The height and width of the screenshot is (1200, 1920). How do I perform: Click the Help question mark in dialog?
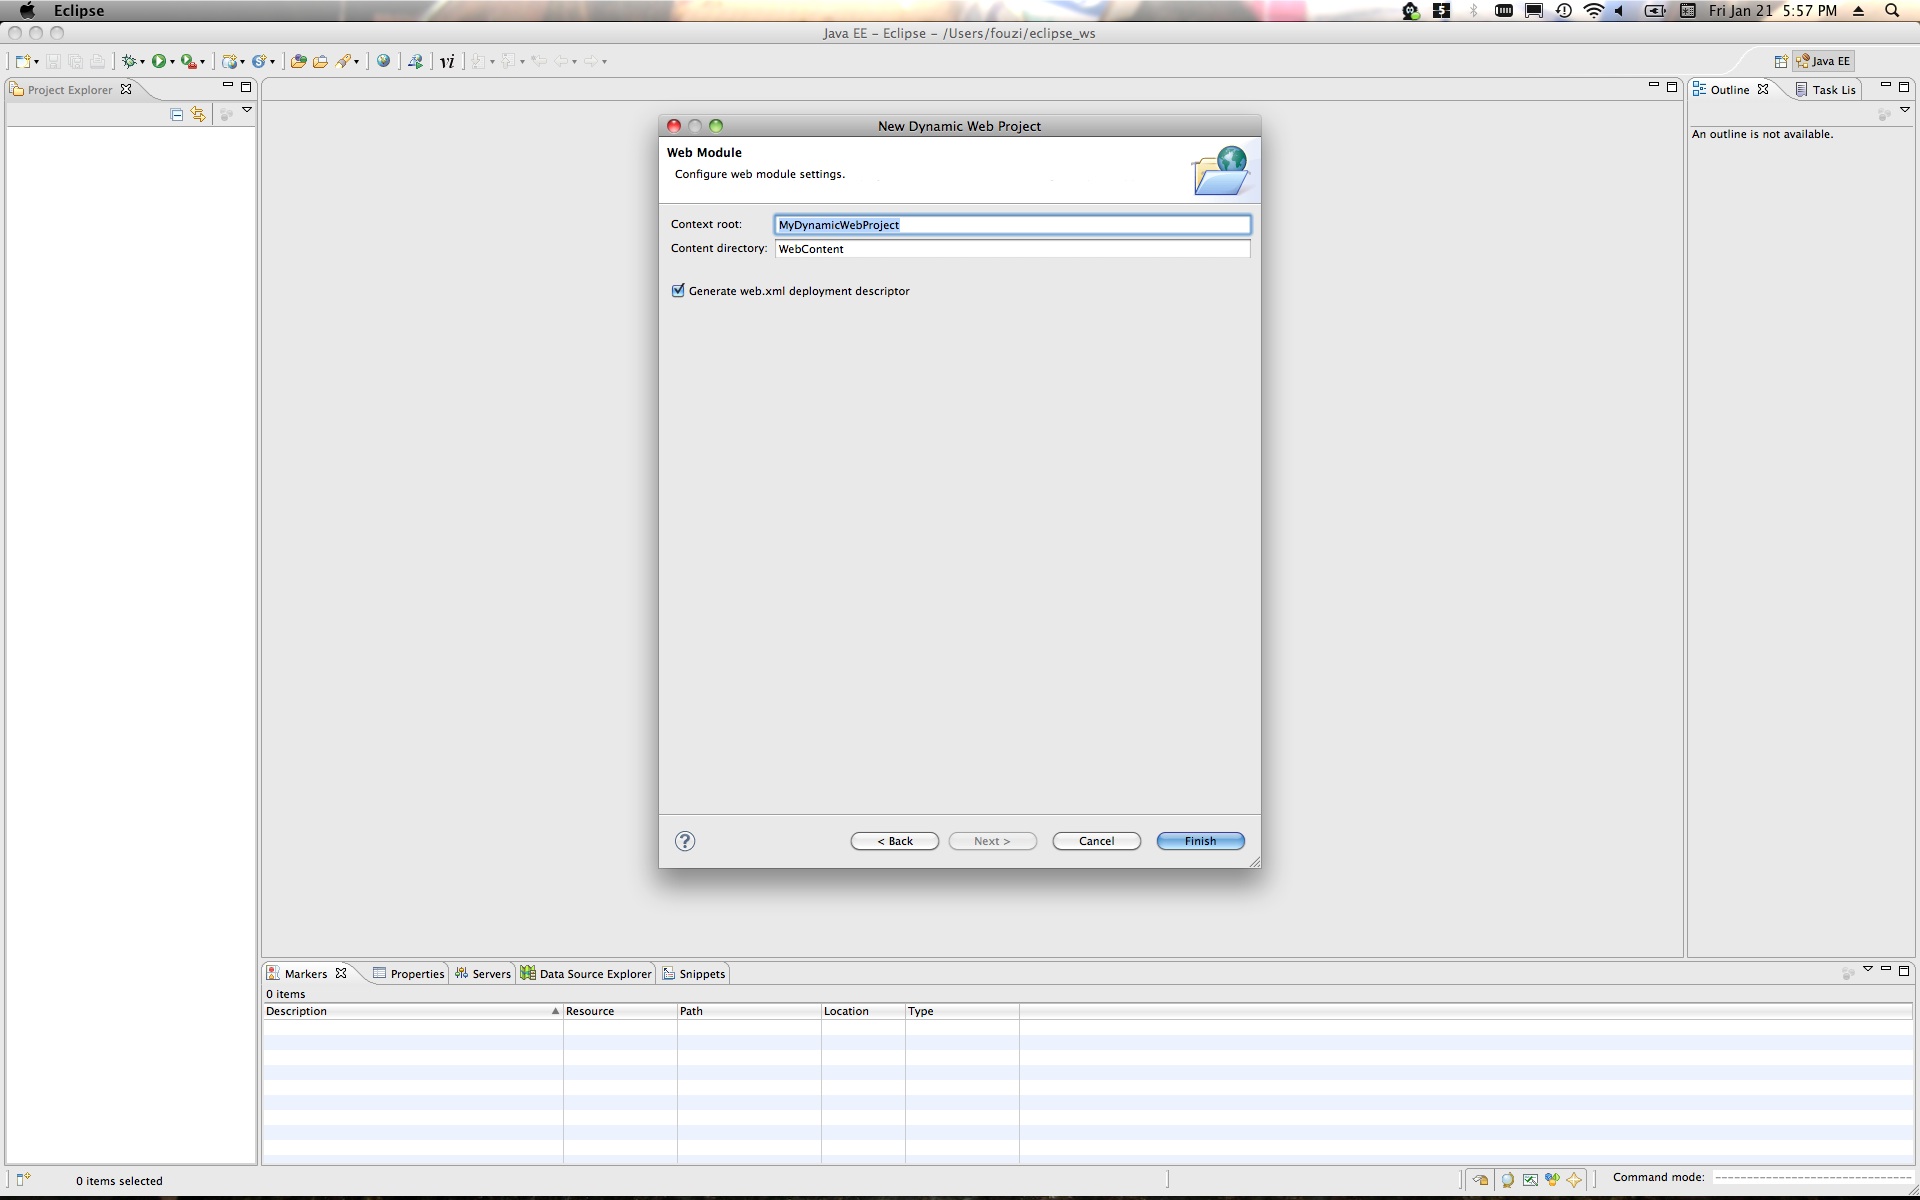pyautogui.click(x=685, y=841)
